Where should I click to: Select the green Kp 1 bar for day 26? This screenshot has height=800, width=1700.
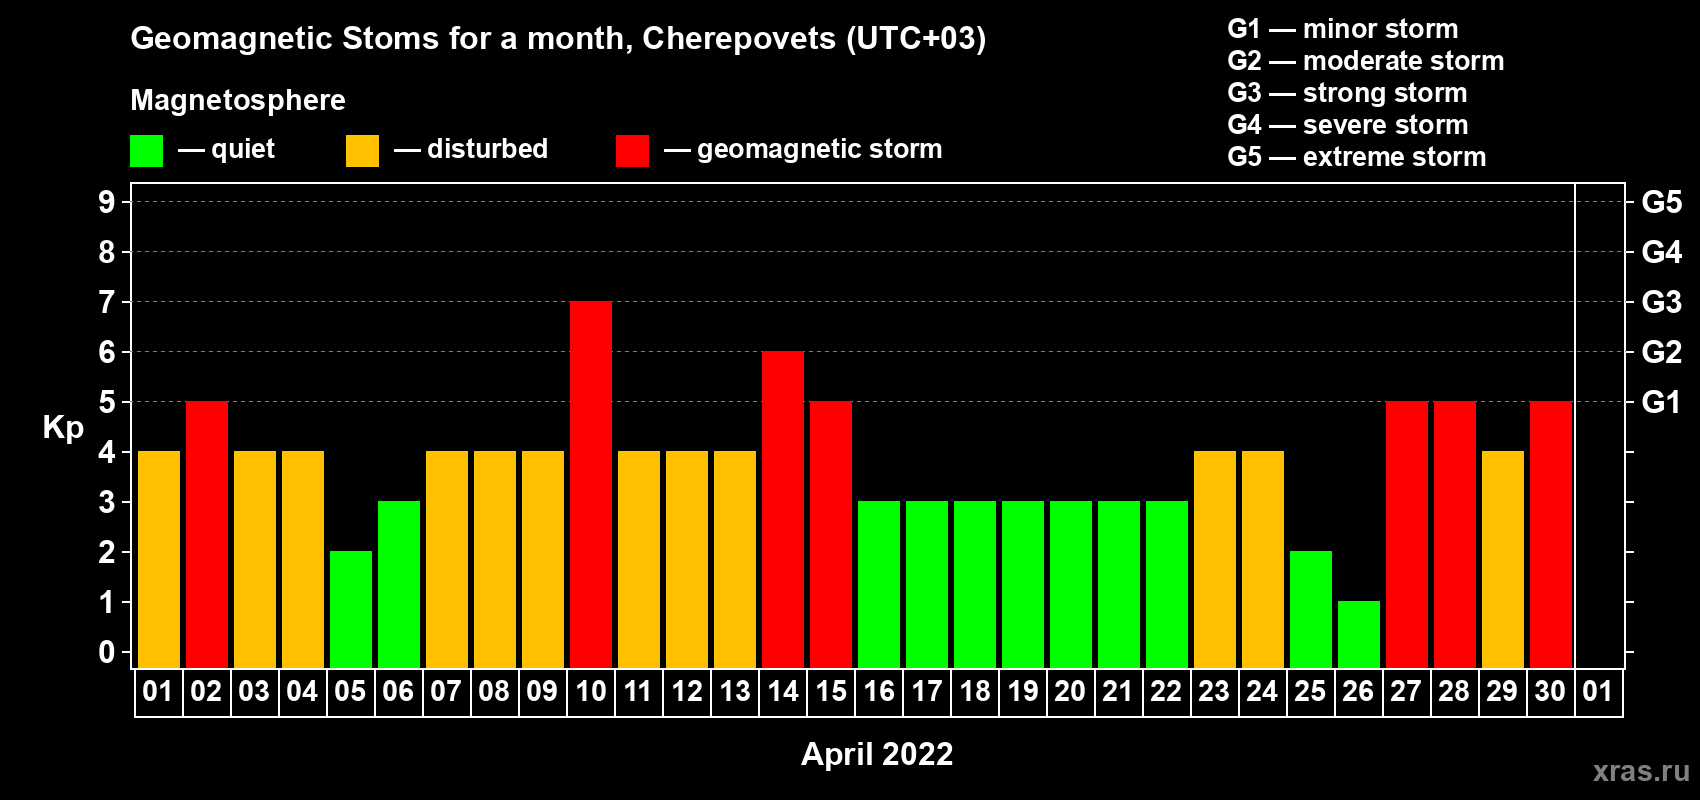pos(1359,634)
